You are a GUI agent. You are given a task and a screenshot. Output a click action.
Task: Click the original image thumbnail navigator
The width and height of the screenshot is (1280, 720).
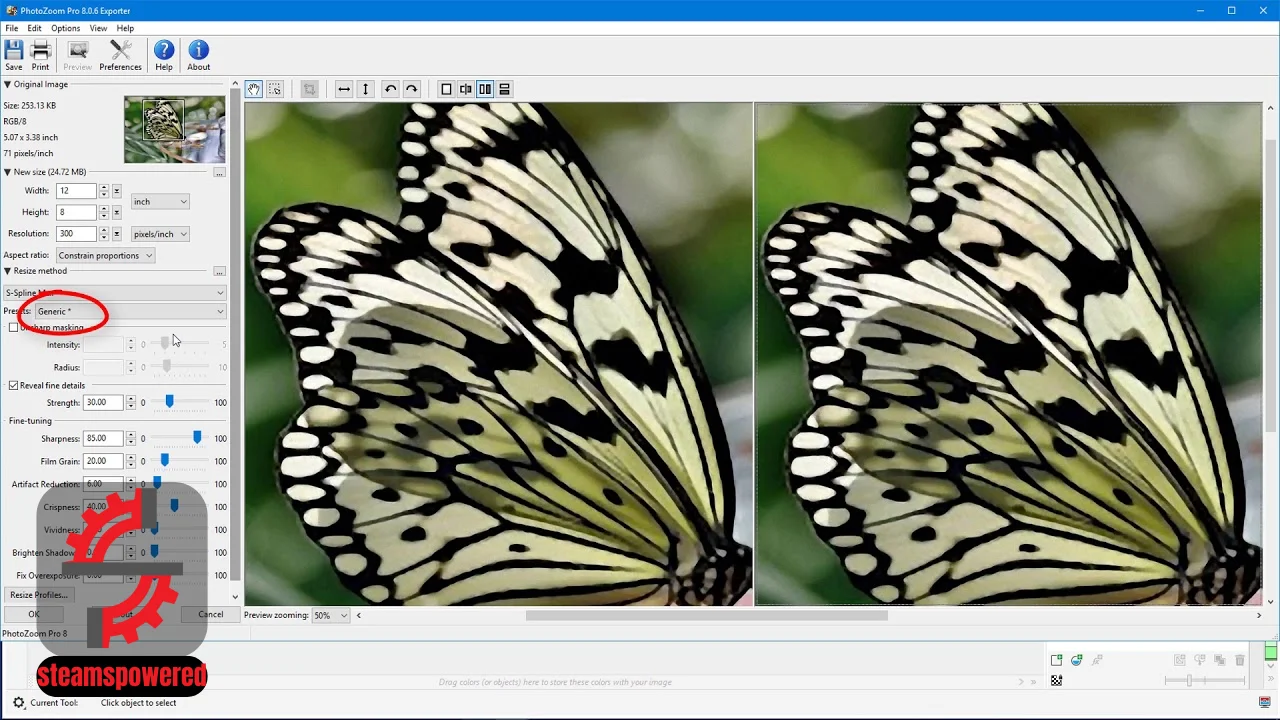point(174,129)
